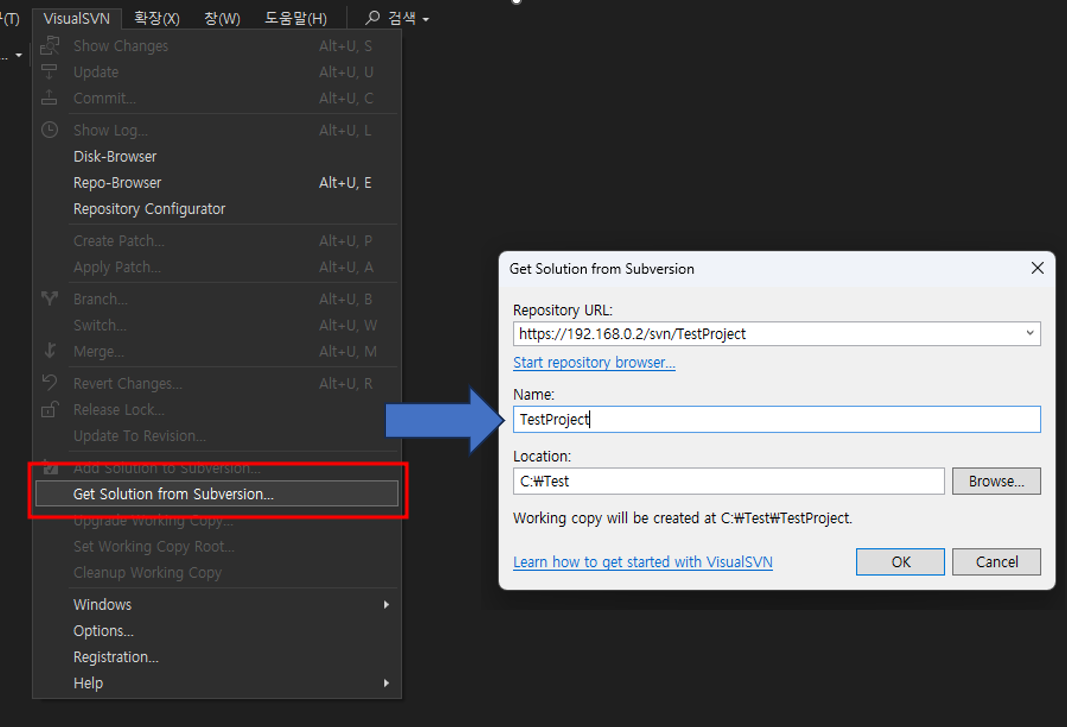Click the Update arrow icon in menu
This screenshot has width=1067, height=727.
49,71
